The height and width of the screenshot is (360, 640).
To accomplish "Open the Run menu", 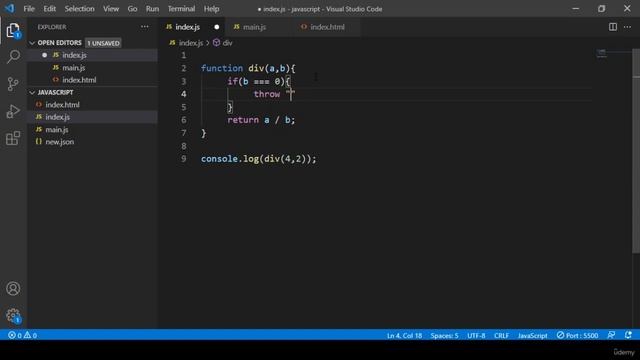I will 152,9.
